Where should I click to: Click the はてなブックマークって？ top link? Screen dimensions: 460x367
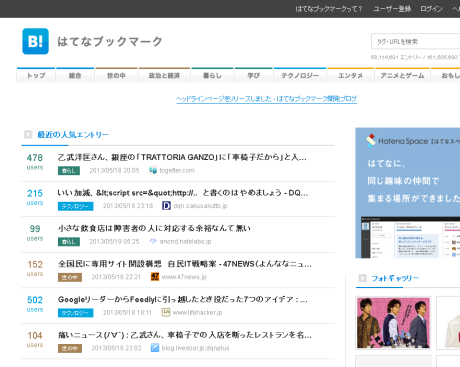(329, 9)
